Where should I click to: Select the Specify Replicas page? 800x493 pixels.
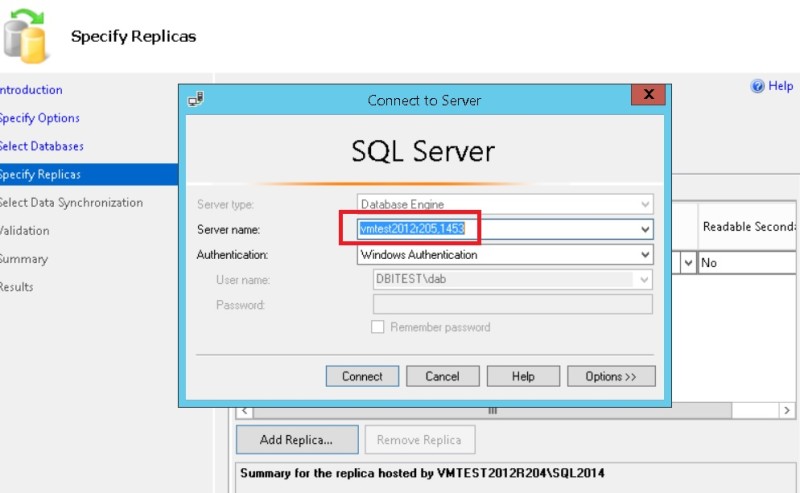89,175
